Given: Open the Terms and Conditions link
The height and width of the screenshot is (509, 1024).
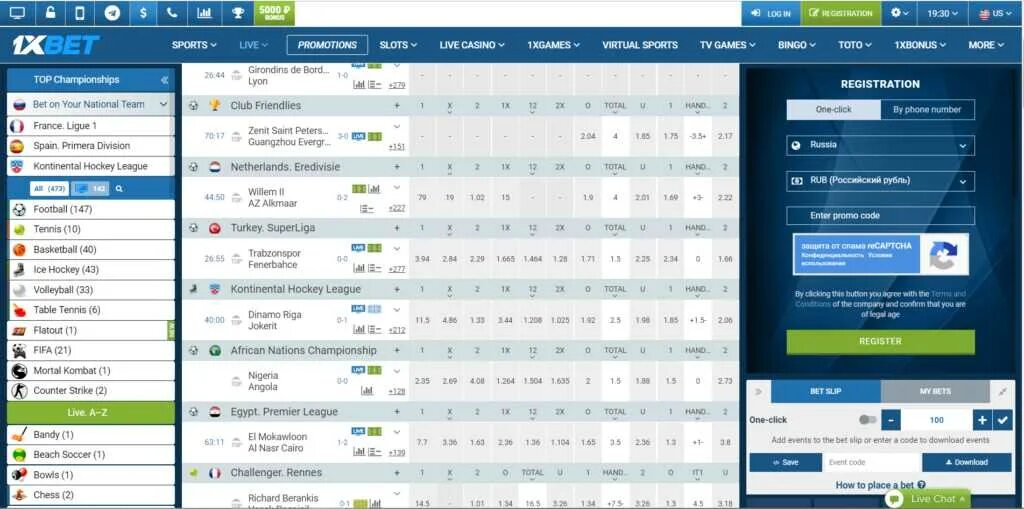Looking at the screenshot, I should [882, 299].
